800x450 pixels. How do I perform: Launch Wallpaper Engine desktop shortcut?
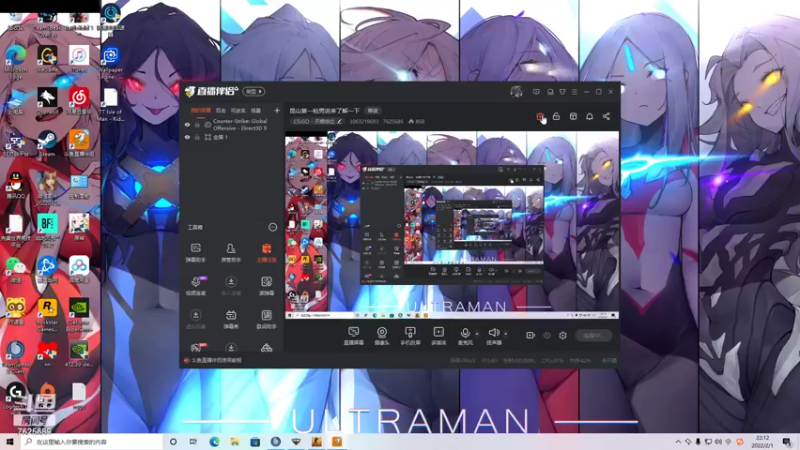coord(110,62)
